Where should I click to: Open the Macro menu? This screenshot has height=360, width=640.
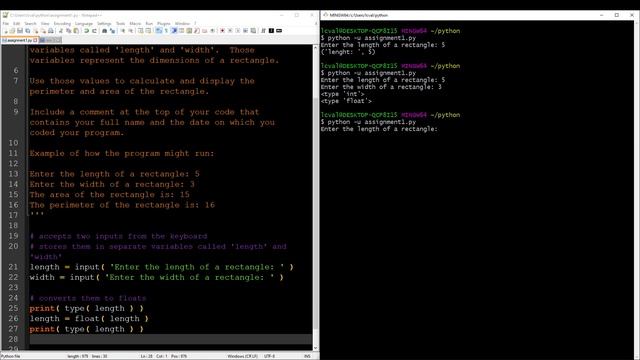pyautogui.click(x=135, y=24)
